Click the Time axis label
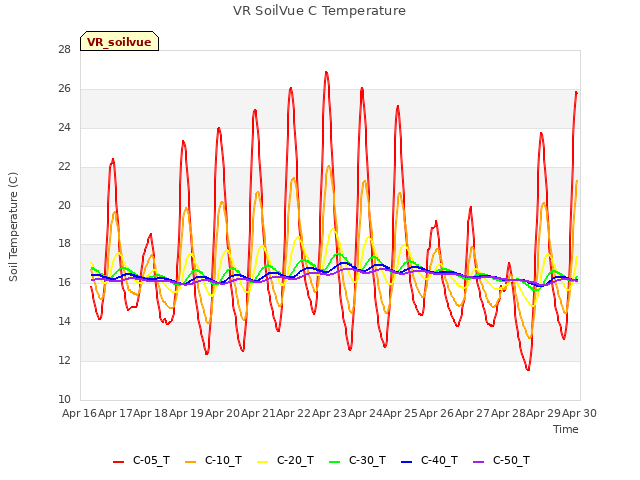640x480 pixels. [566, 429]
